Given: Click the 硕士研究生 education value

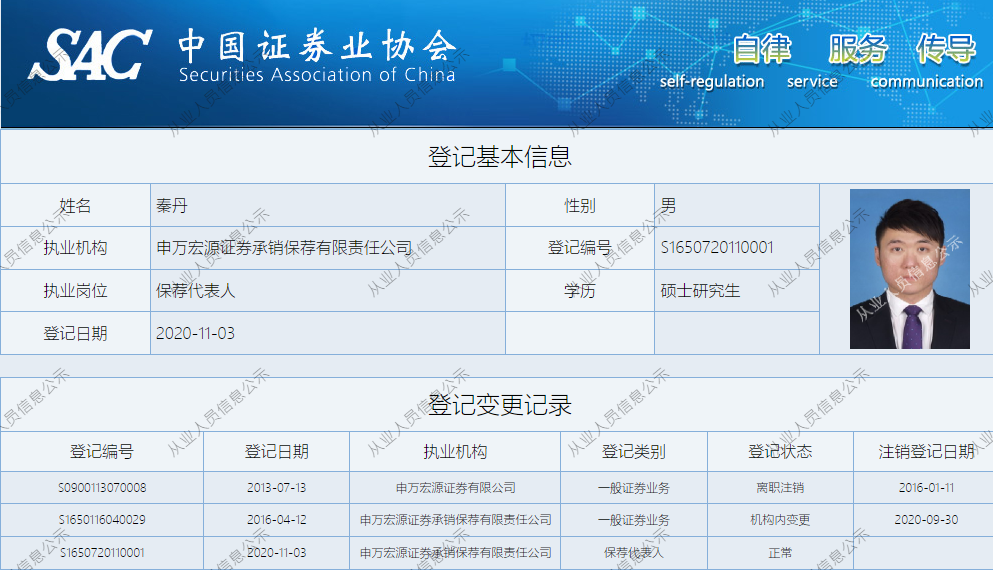Looking at the screenshot, I should pyautogui.click(x=700, y=291).
